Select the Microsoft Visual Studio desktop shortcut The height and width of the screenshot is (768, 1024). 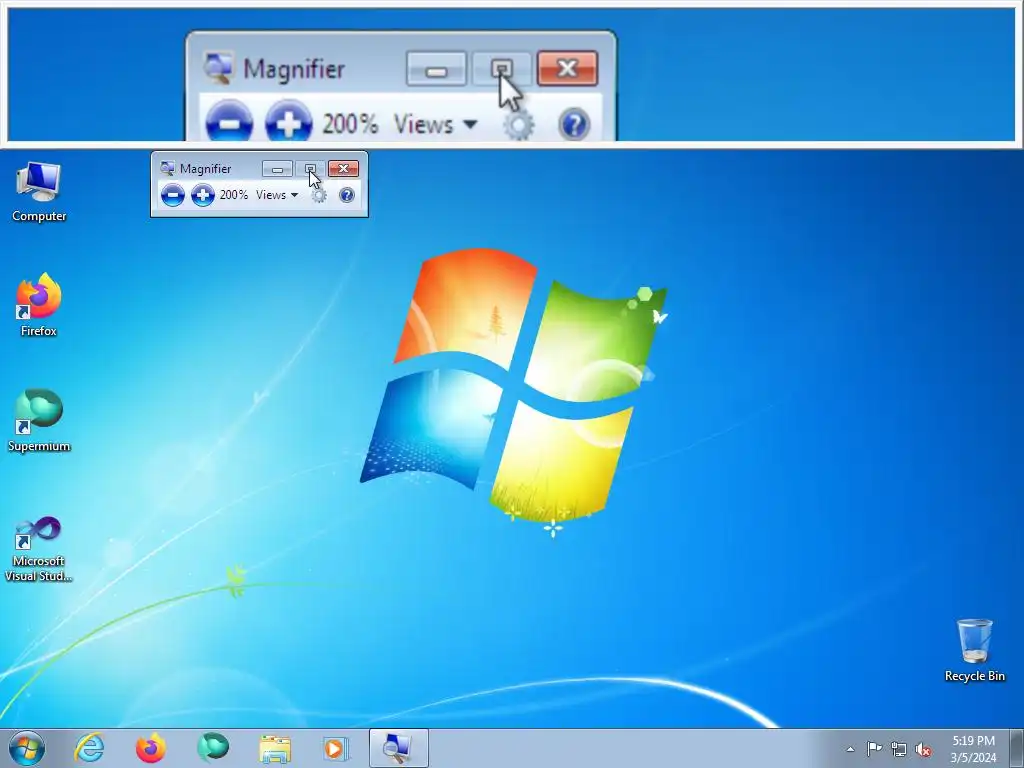[39, 549]
